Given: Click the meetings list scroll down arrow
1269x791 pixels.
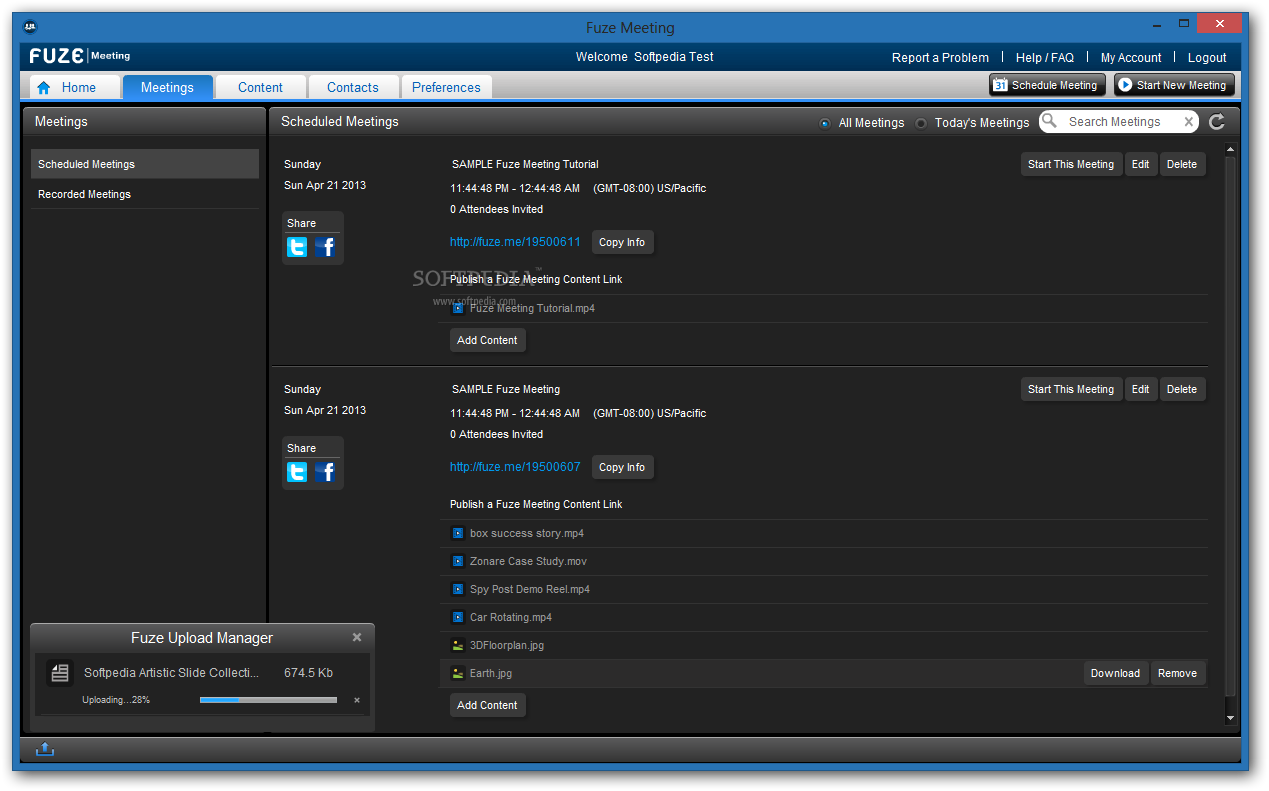Looking at the screenshot, I should pyautogui.click(x=1230, y=718).
